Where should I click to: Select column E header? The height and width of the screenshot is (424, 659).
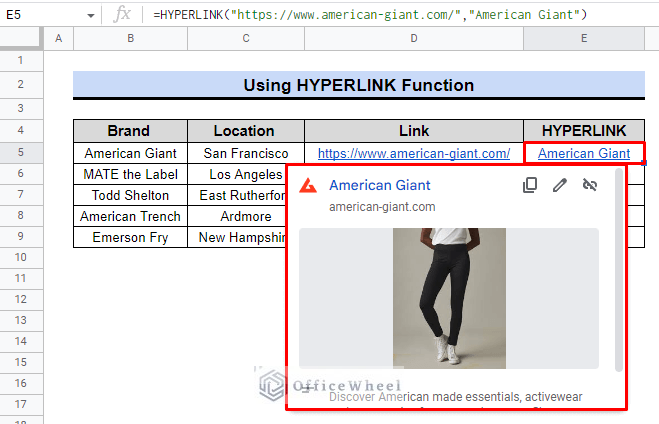tap(584, 39)
